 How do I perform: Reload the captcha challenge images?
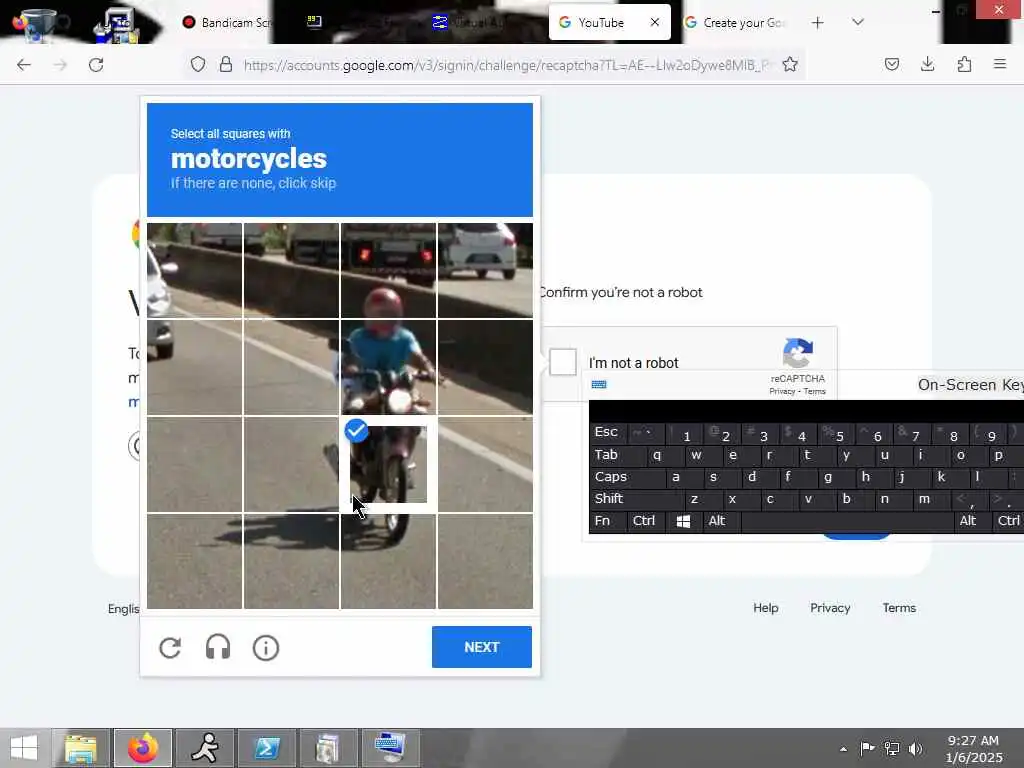coord(170,648)
